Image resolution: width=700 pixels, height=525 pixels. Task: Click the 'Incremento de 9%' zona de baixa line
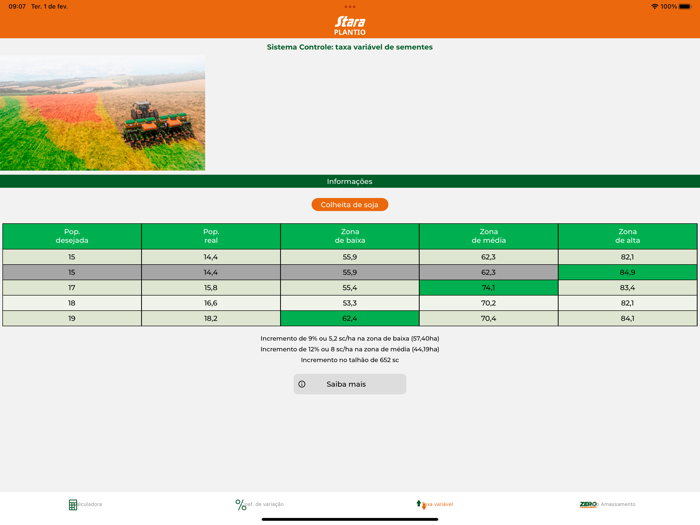350,338
